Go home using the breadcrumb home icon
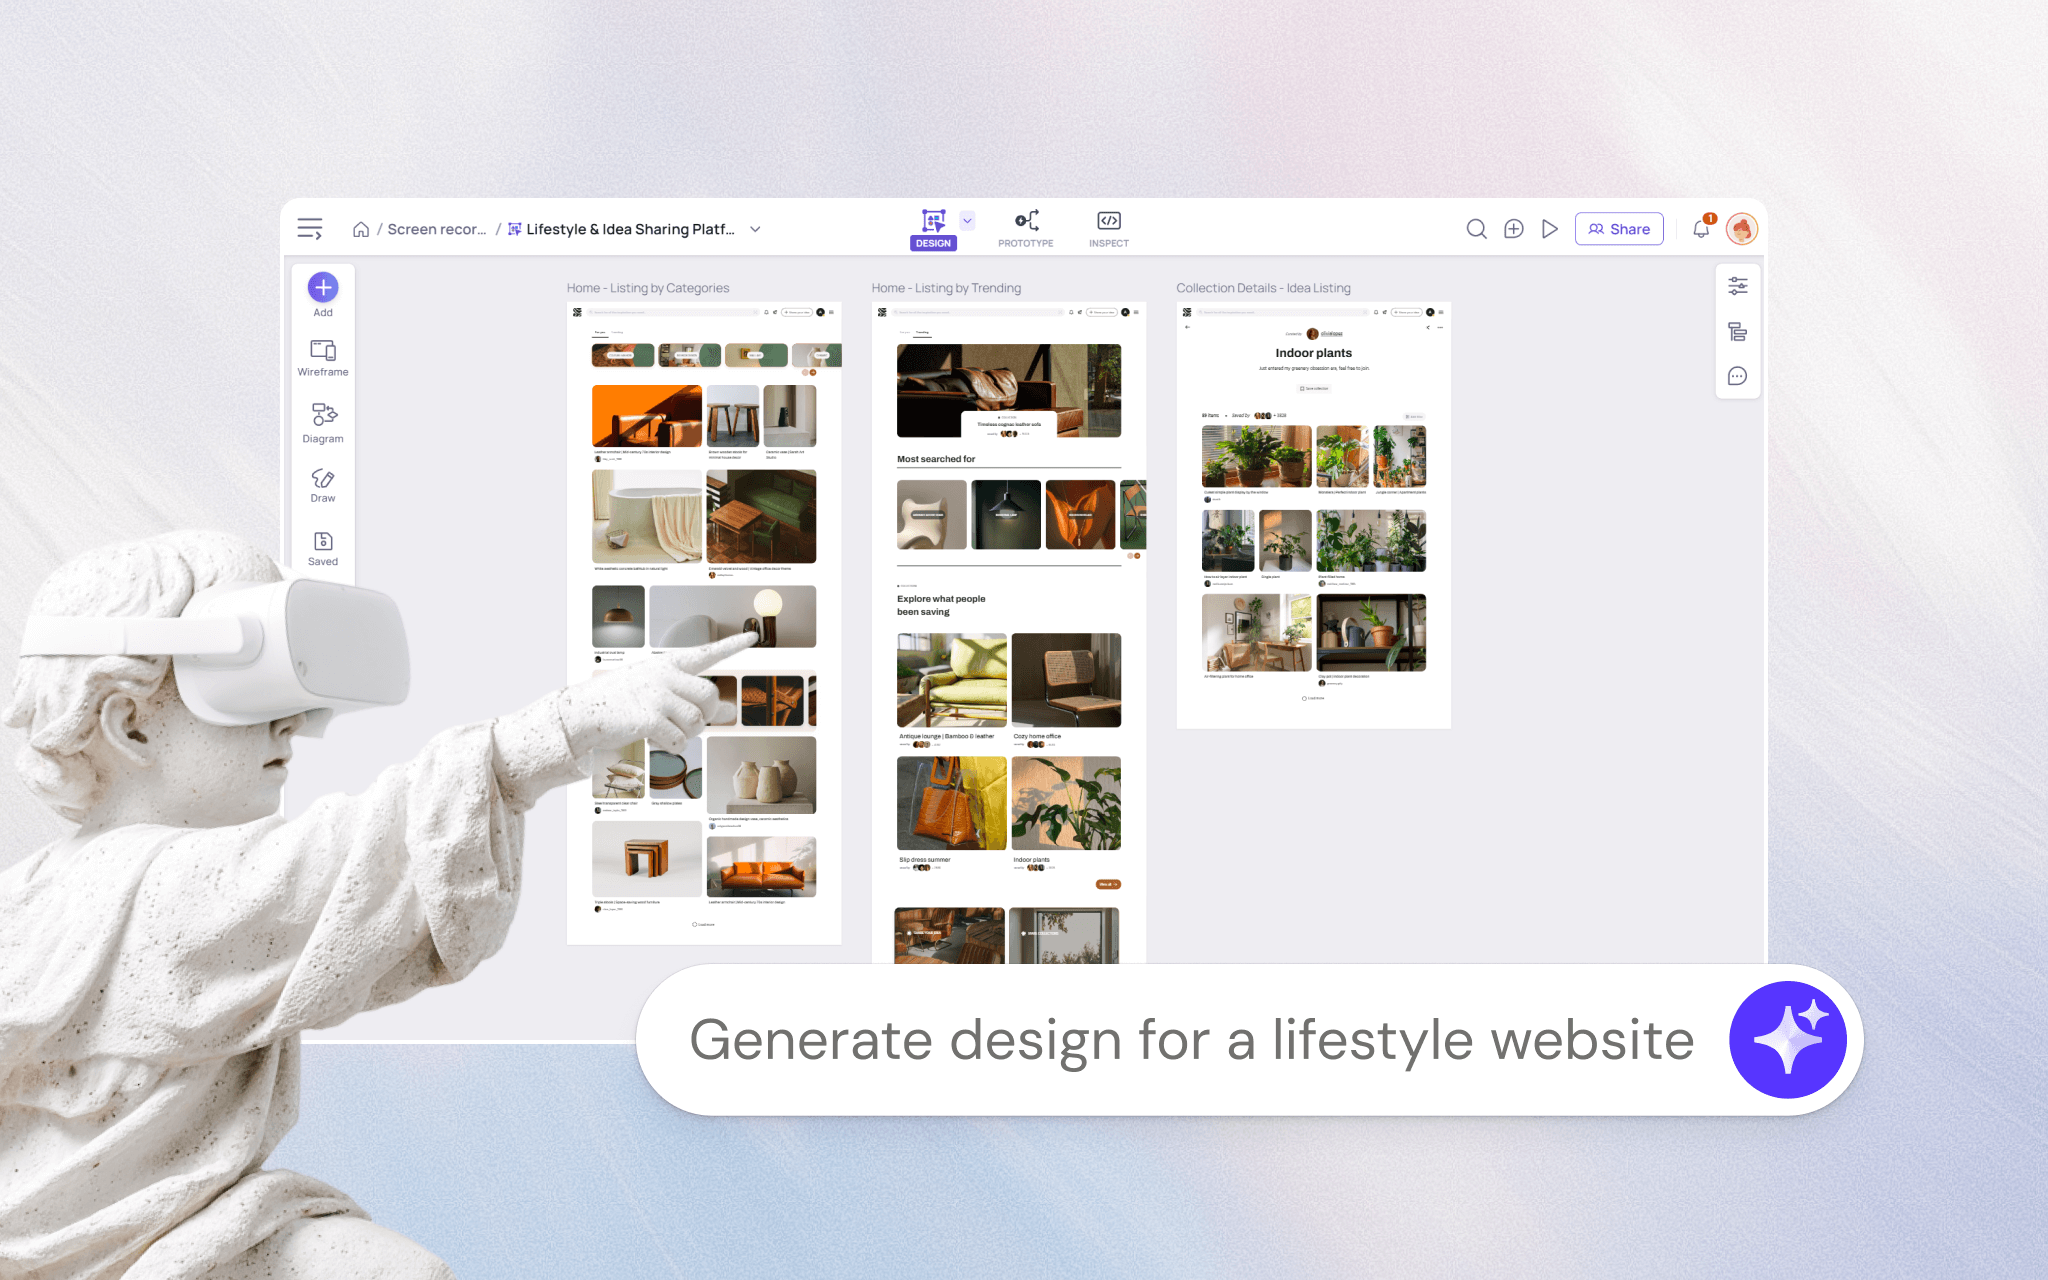The width and height of the screenshot is (2048, 1280). click(x=361, y=228)
